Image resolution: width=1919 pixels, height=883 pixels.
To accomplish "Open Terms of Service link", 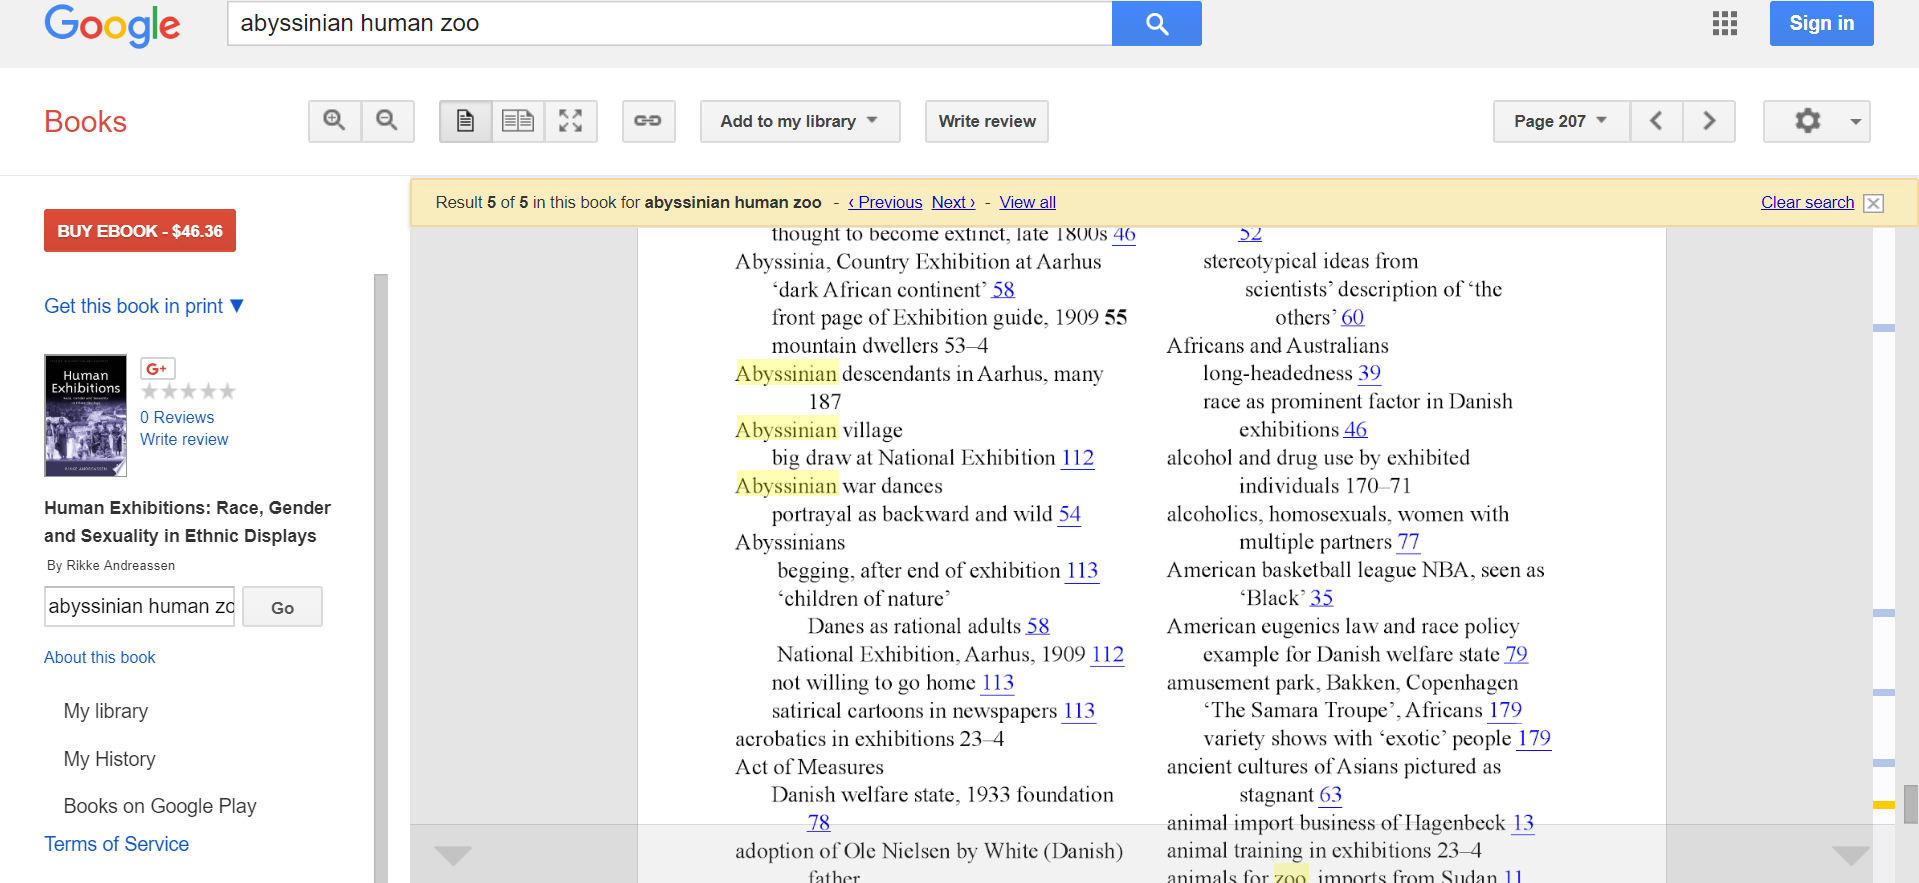I will point(116,844).
